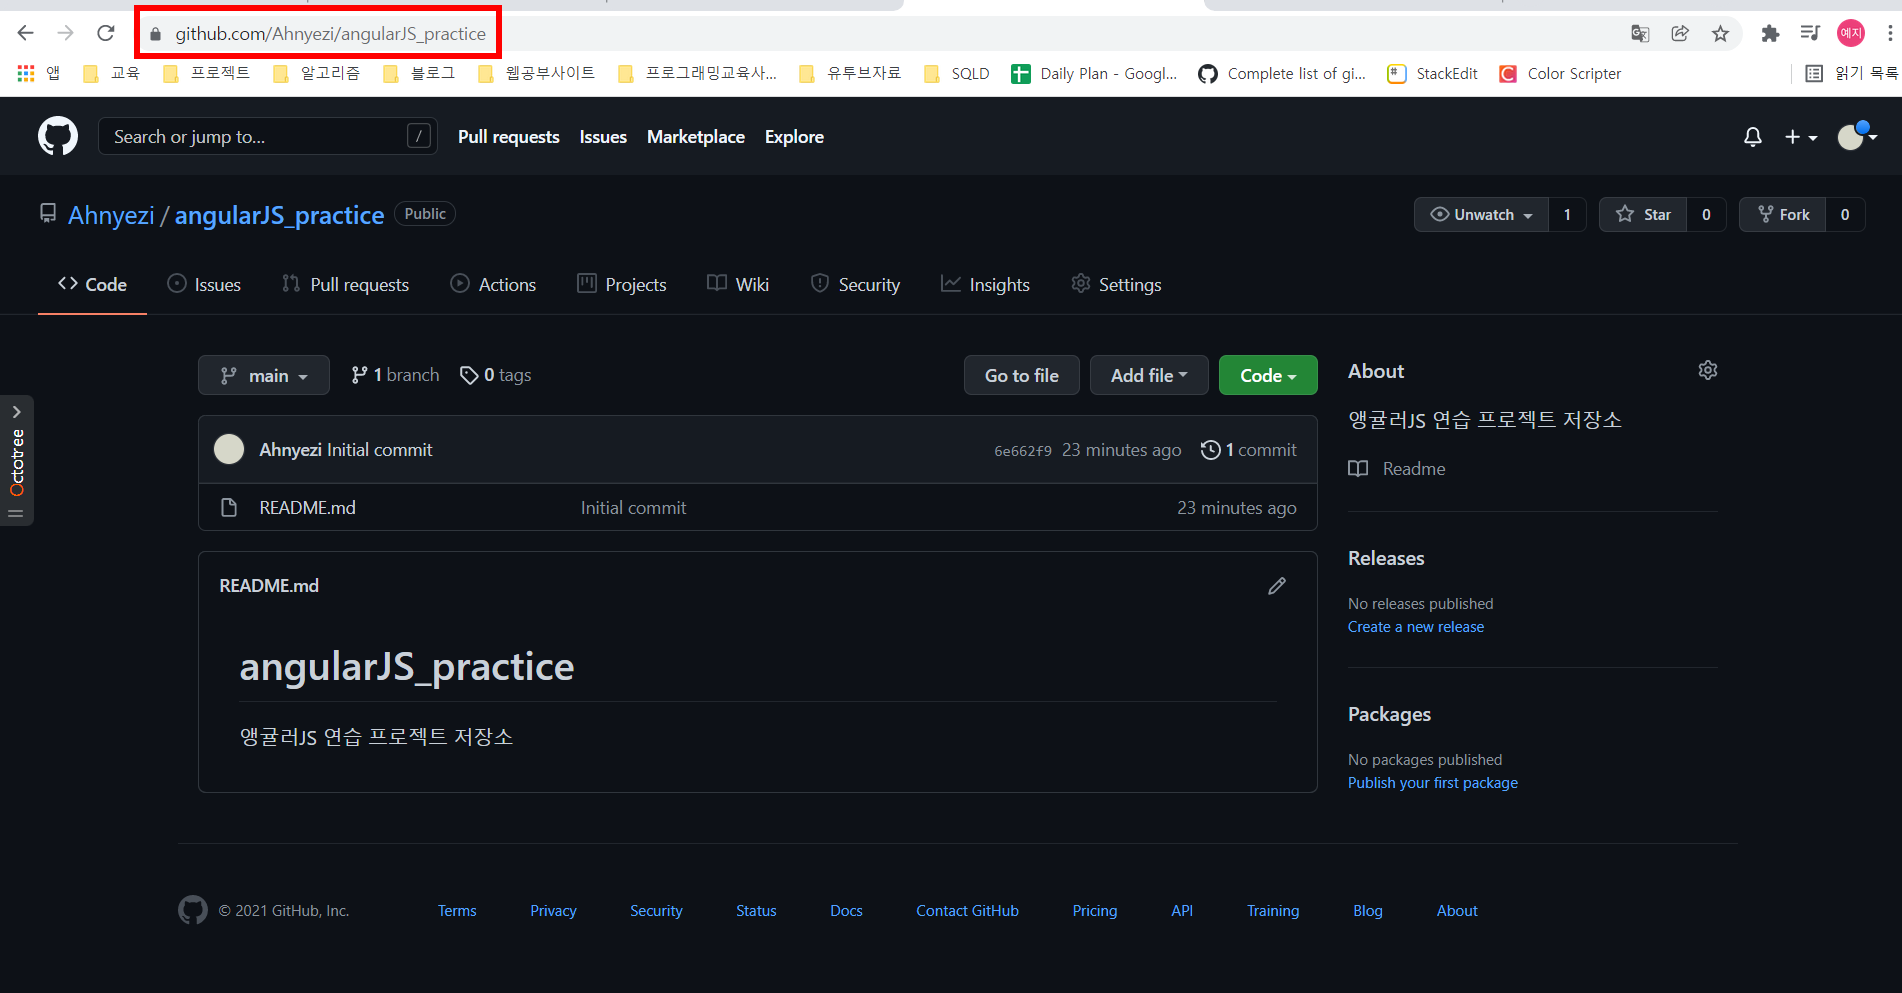Screen dimensions: 1902x993
Task: Click the browser back arrow
Action: (26, 33)
